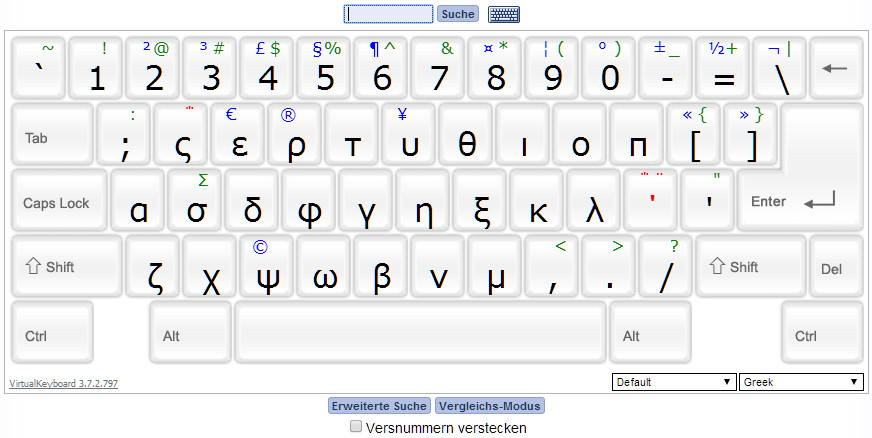
Task: Click the left Shift key
Action: pyautogui.click(x=67, y=266)
